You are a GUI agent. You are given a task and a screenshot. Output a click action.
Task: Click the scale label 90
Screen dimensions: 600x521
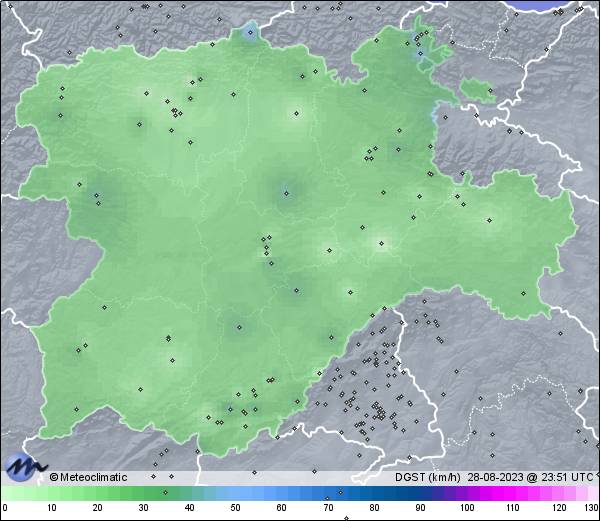coord(420,508)
